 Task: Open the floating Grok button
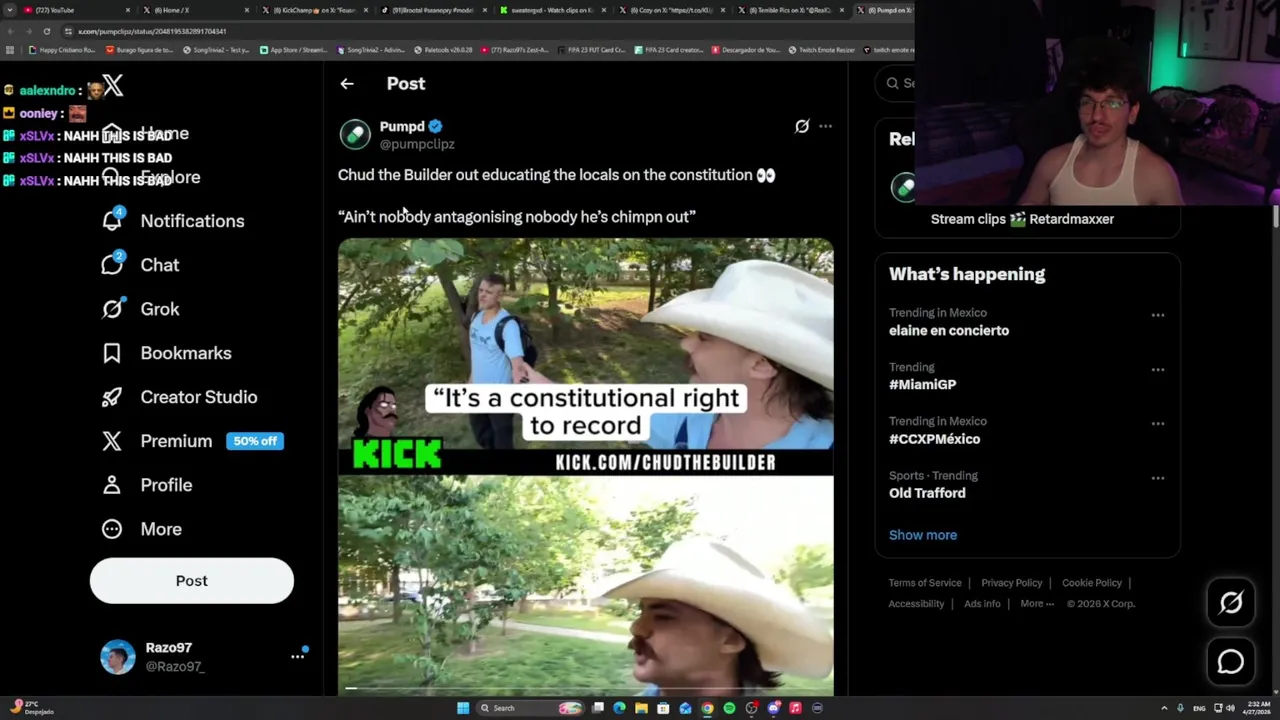point(1231,602)
